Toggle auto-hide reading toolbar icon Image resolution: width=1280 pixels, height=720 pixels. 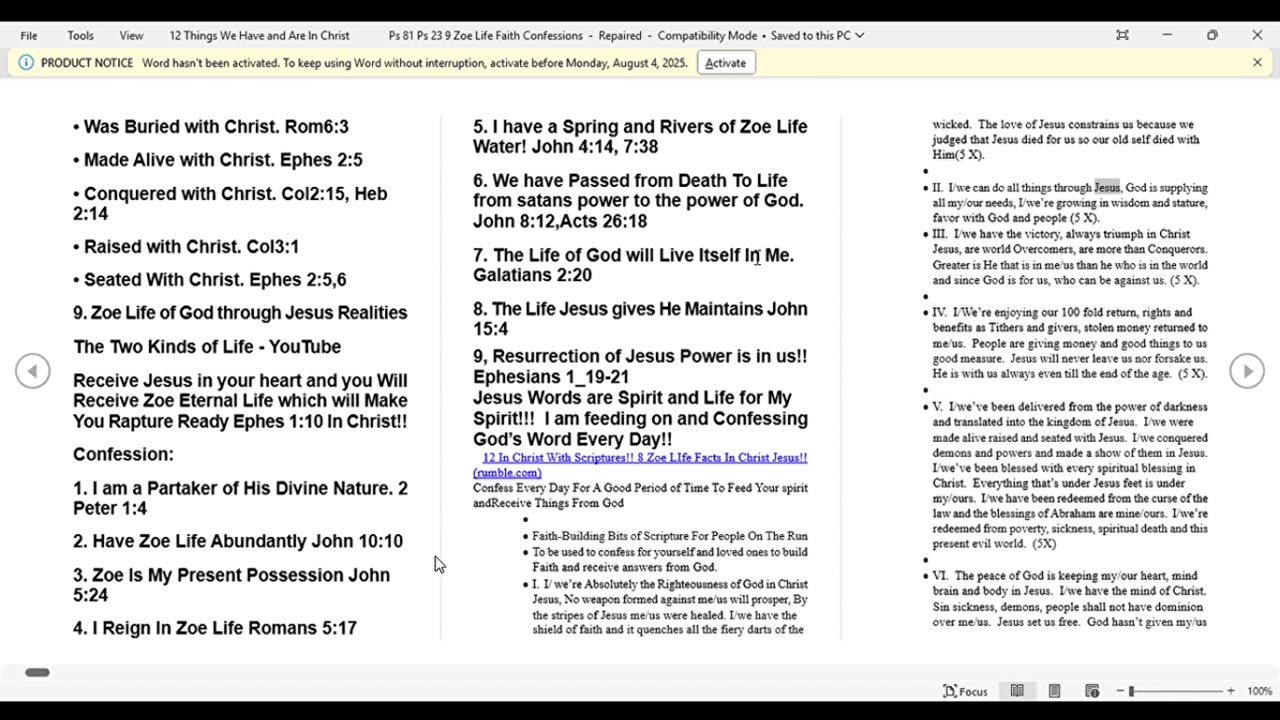tap(1122, 35)
